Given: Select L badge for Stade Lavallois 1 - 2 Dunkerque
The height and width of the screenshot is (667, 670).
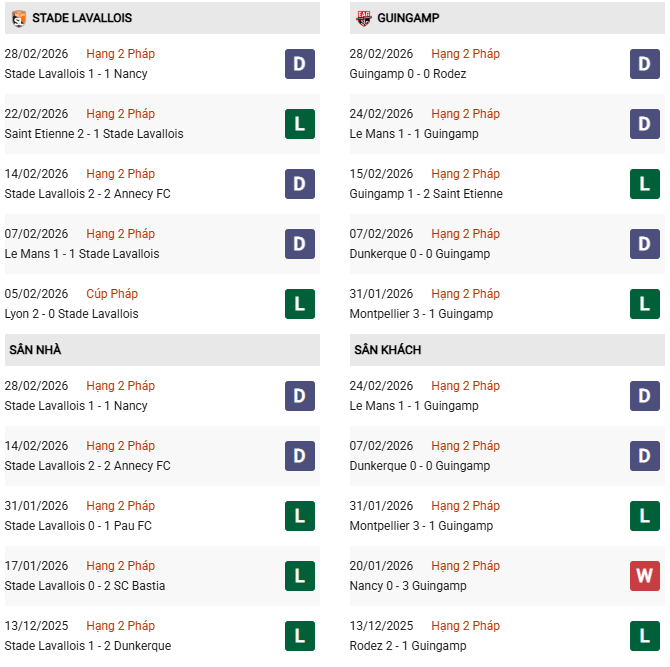Looking at the screenshot, I should [x=300, y=636].
